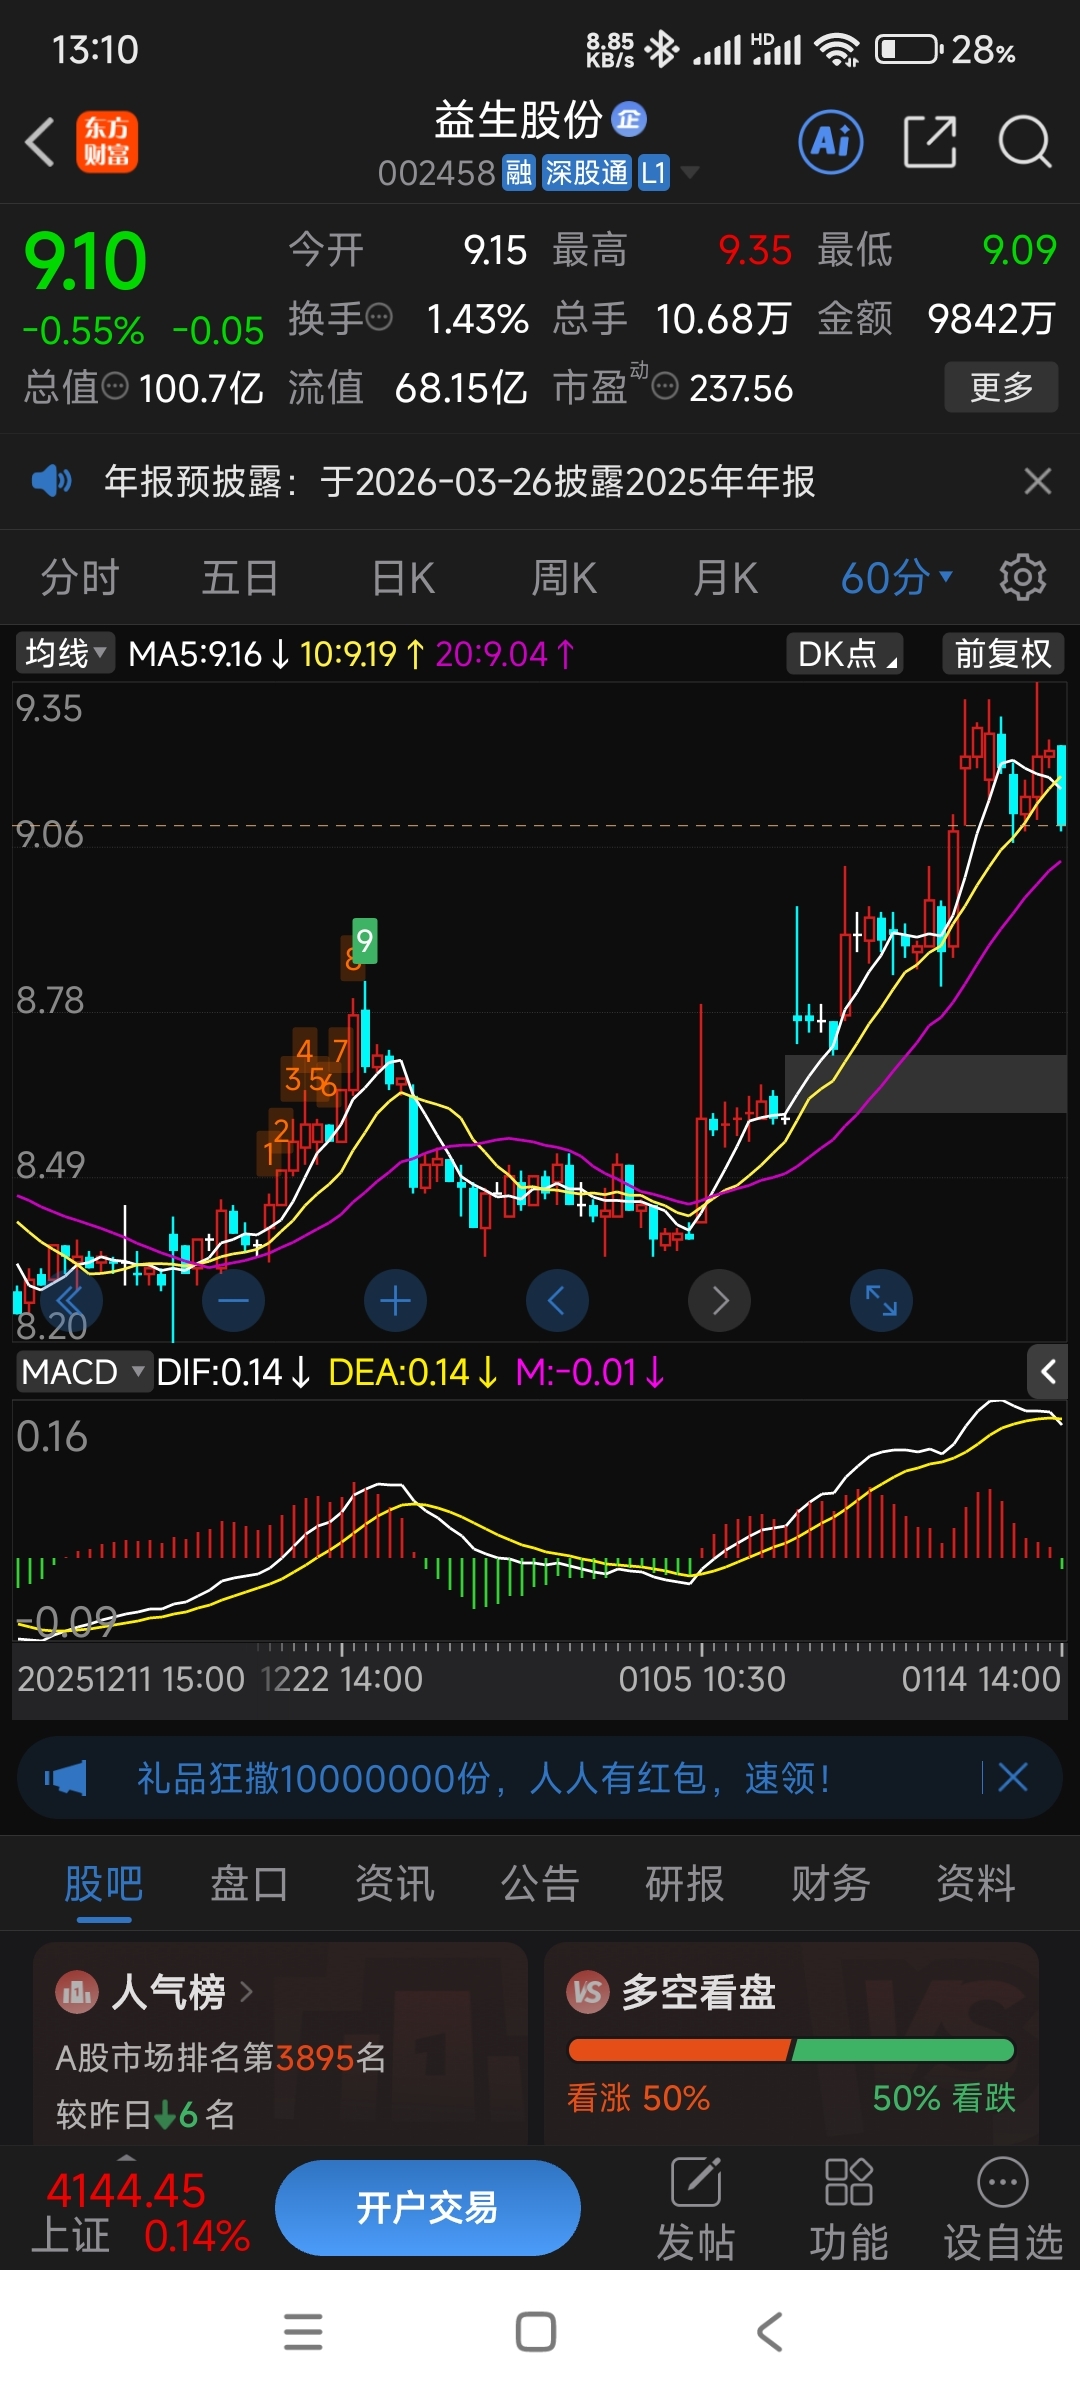Vote 看涨 50%
Image resolution: width=1080 pixels, height=2400 pixels.
[x=638, y=2097]
